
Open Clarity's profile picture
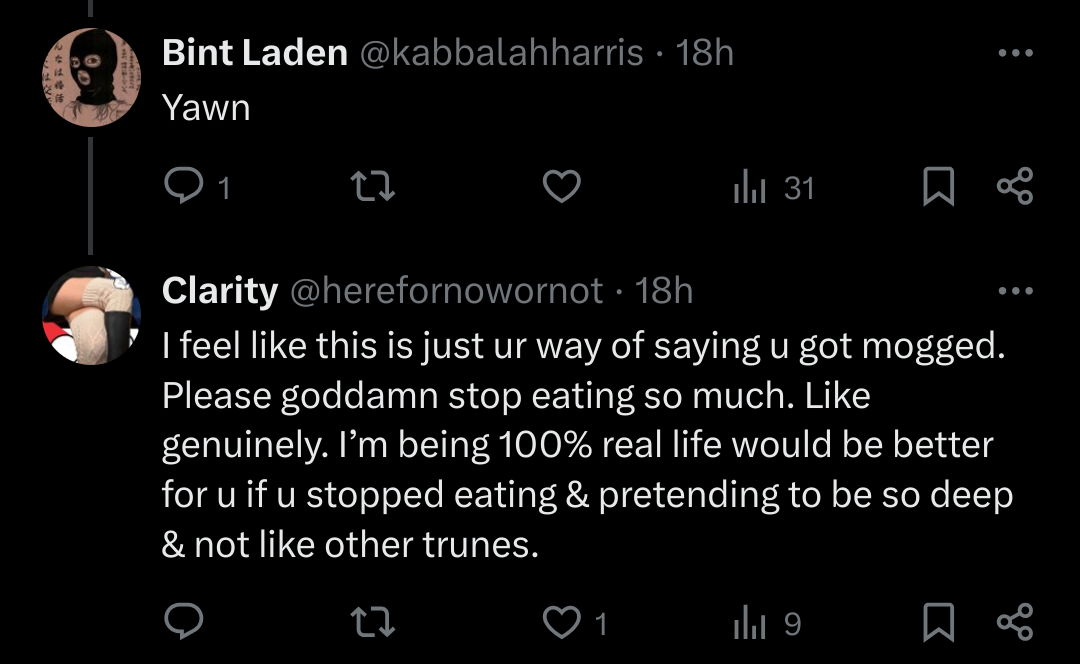(x=91, y=315)
